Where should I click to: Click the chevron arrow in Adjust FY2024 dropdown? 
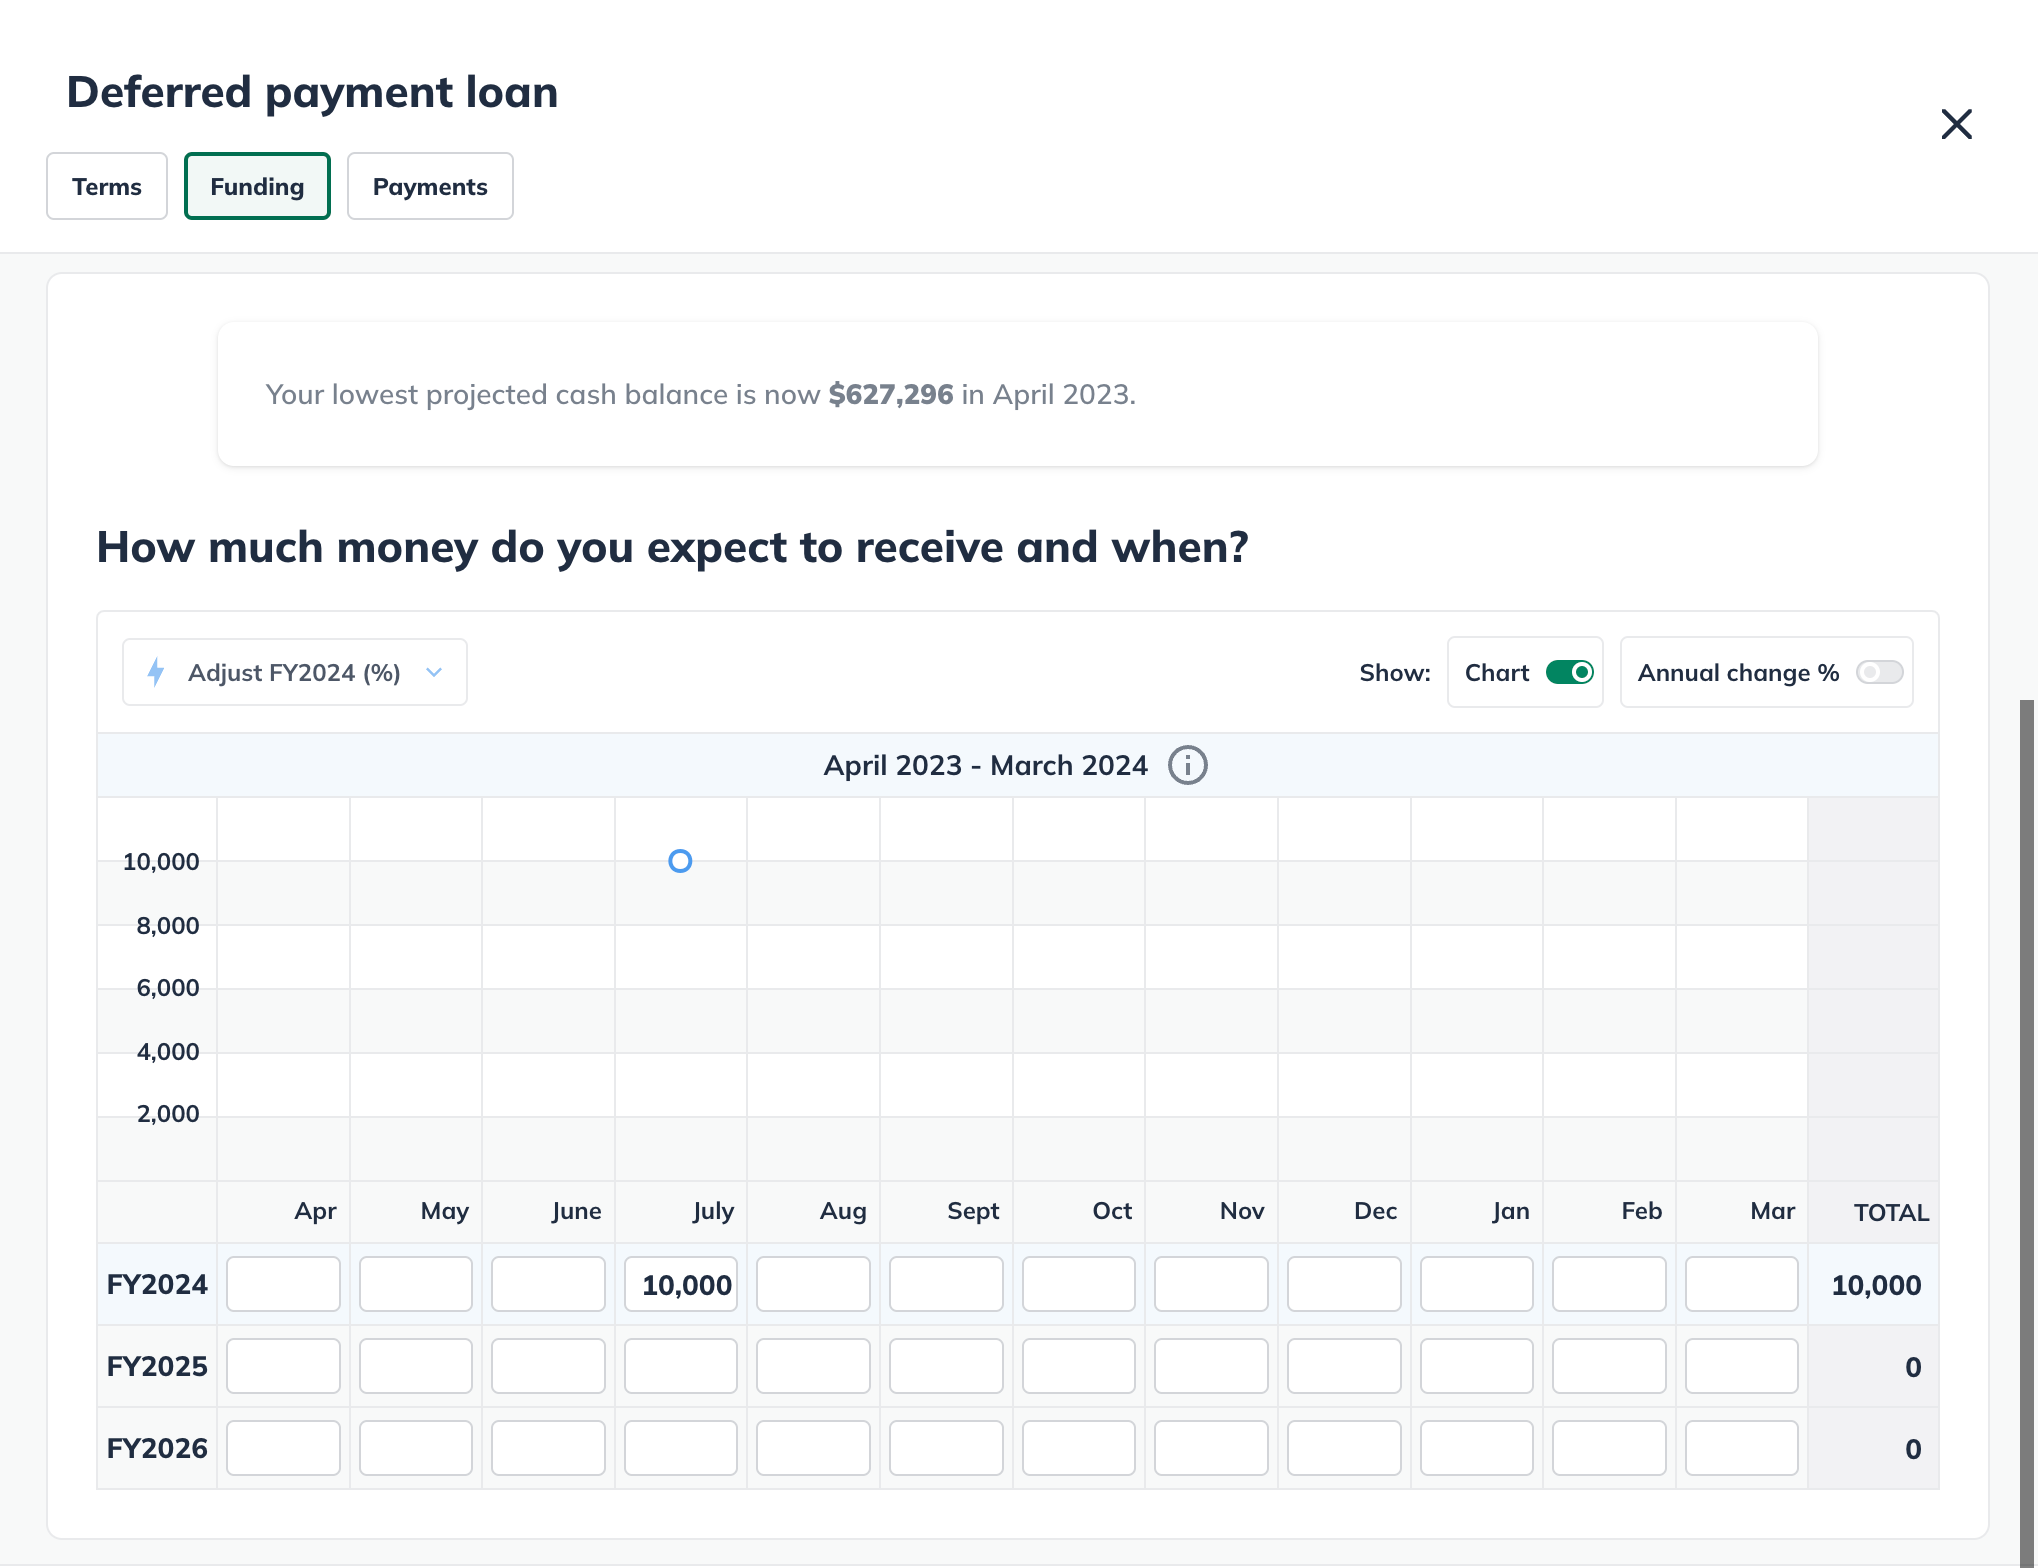(x=434, y=672)
